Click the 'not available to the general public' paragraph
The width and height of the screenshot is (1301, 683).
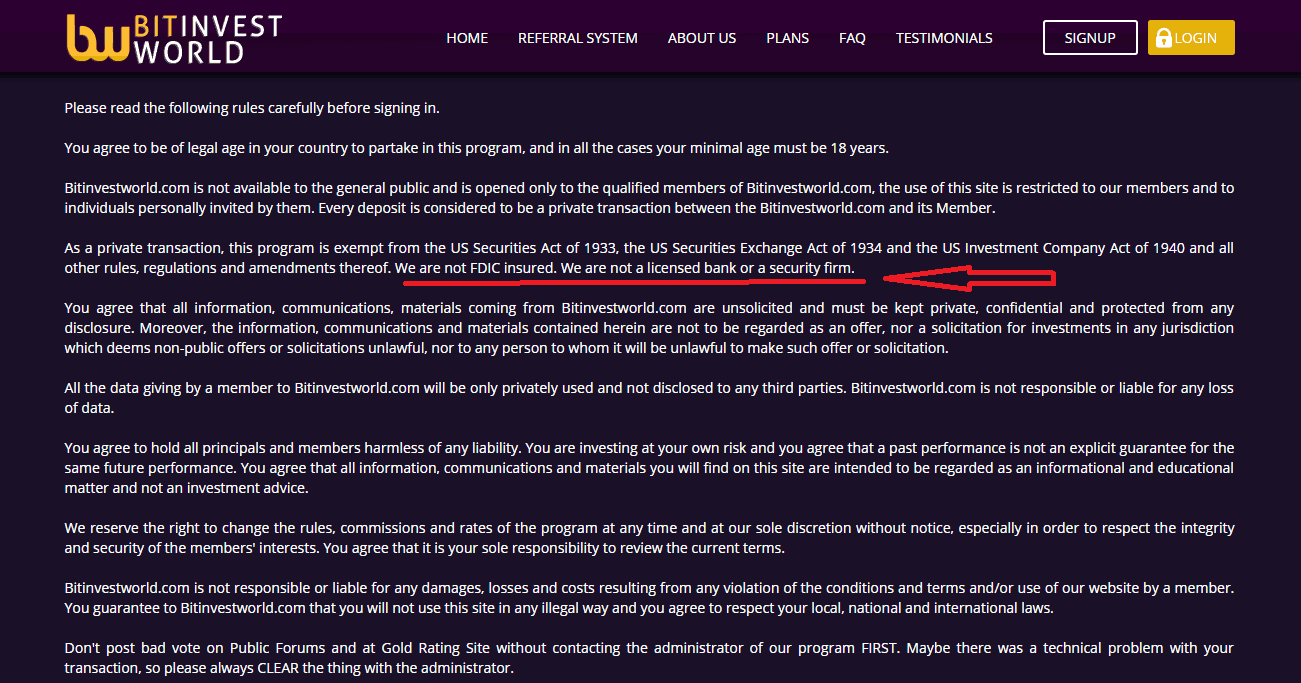click(649, 198)
